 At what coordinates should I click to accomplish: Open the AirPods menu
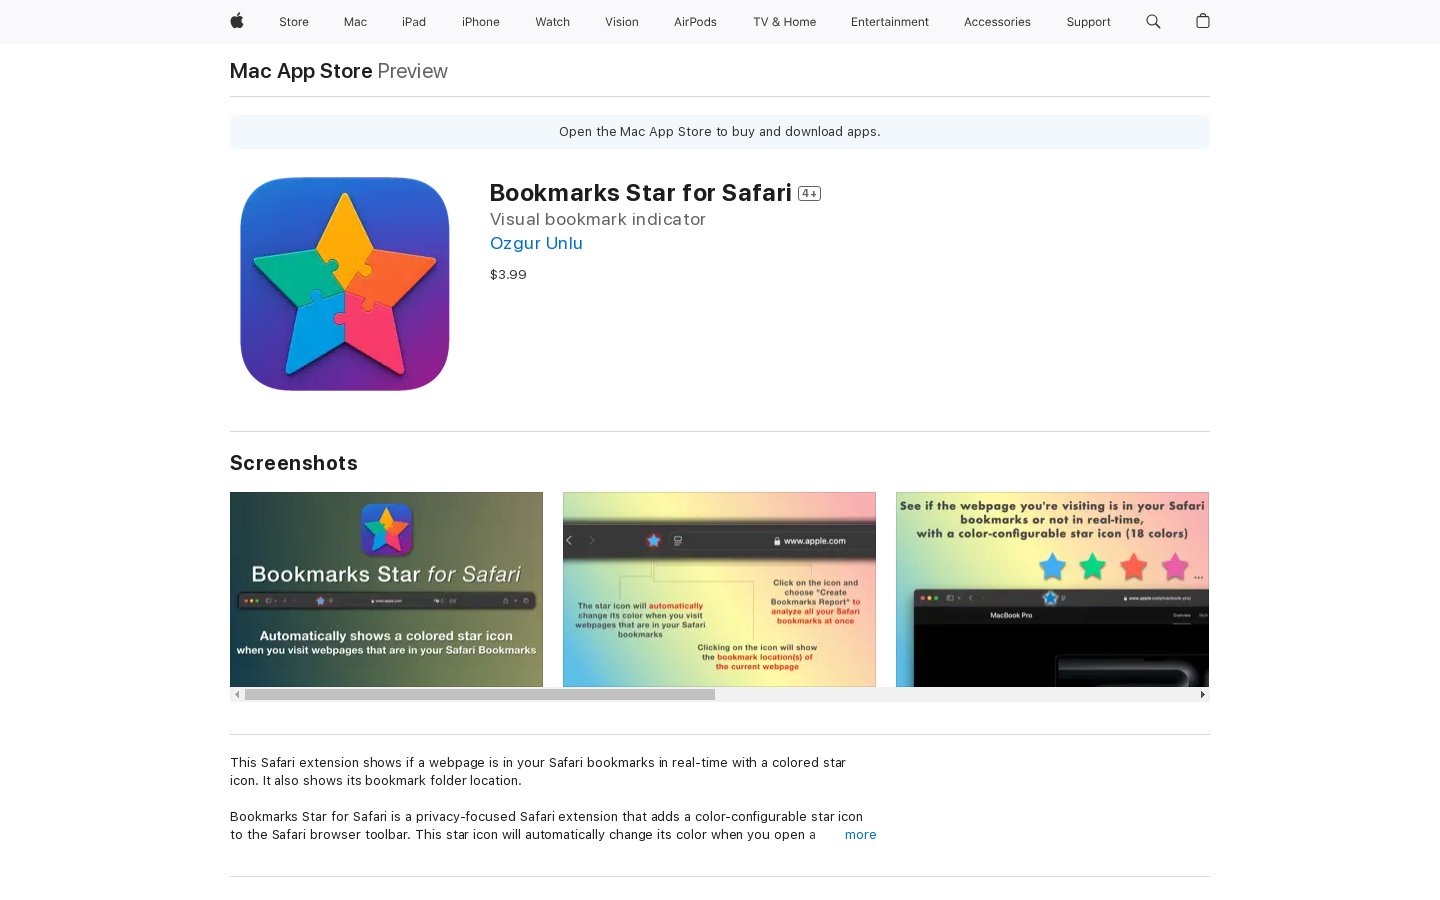click(695, 22)
